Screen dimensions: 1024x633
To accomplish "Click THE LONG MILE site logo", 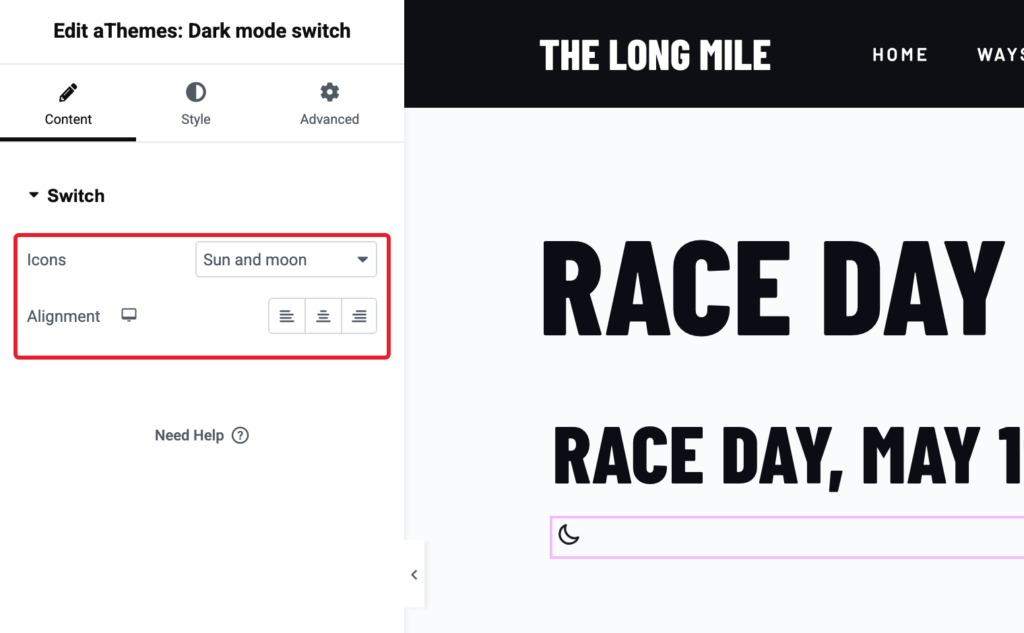I will click(655, 55).
